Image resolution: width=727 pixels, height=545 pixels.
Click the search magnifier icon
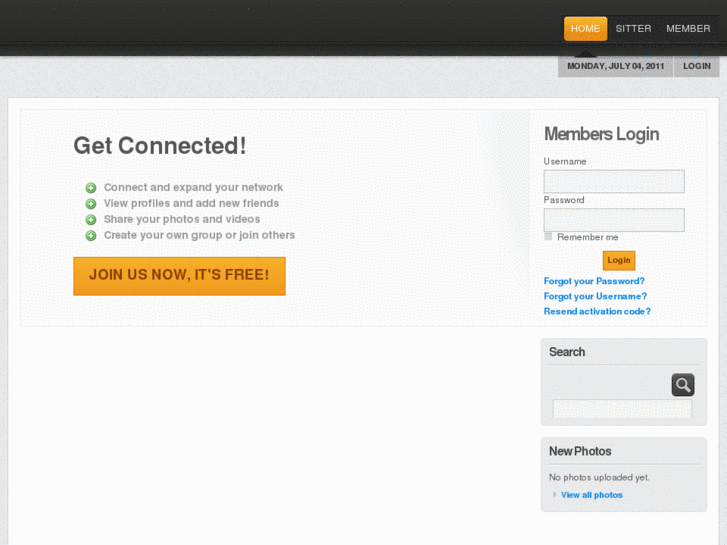tap(683, 385)
